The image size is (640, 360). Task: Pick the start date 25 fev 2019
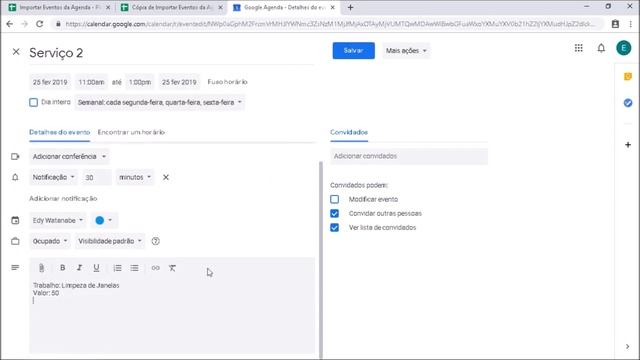[50, 82]
